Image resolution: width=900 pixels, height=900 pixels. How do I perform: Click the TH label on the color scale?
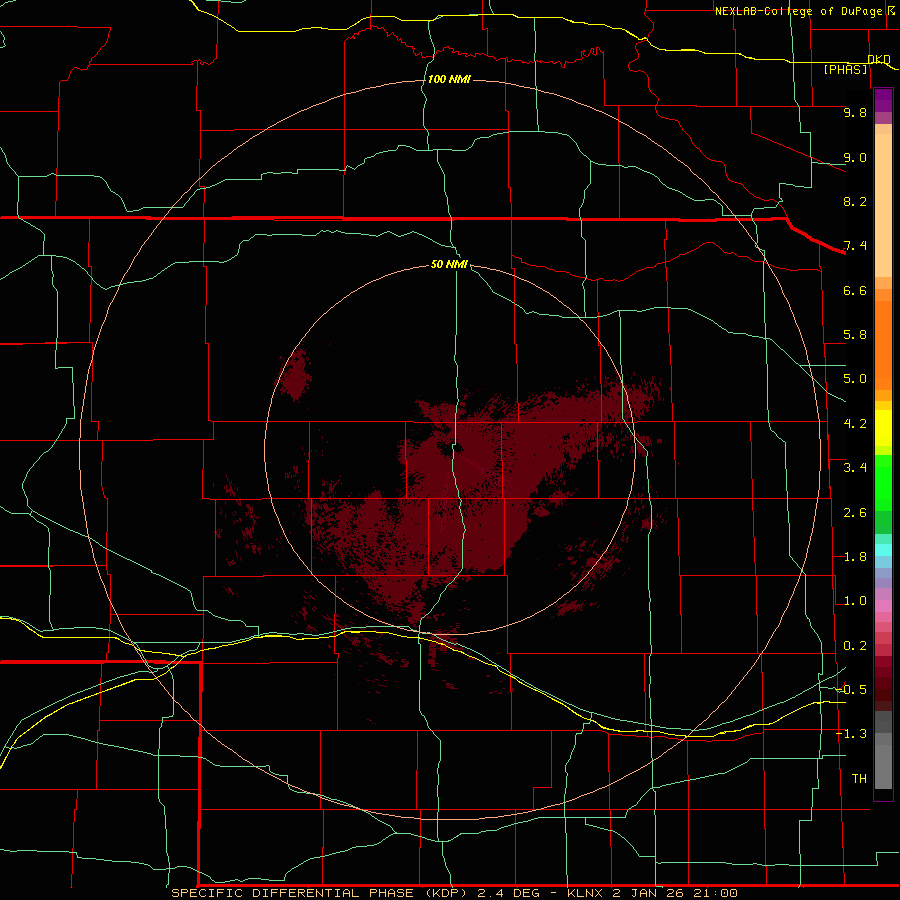[859, 778]
